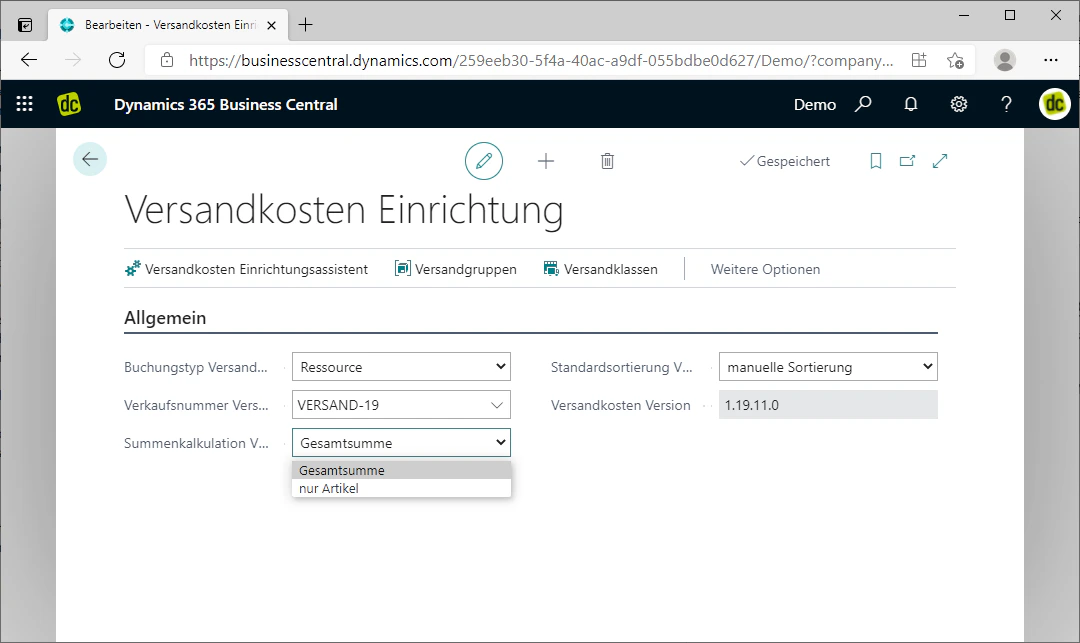Click the Summenkalkulation V... label
Screen dimensions: 1080x643
[196, 443]
